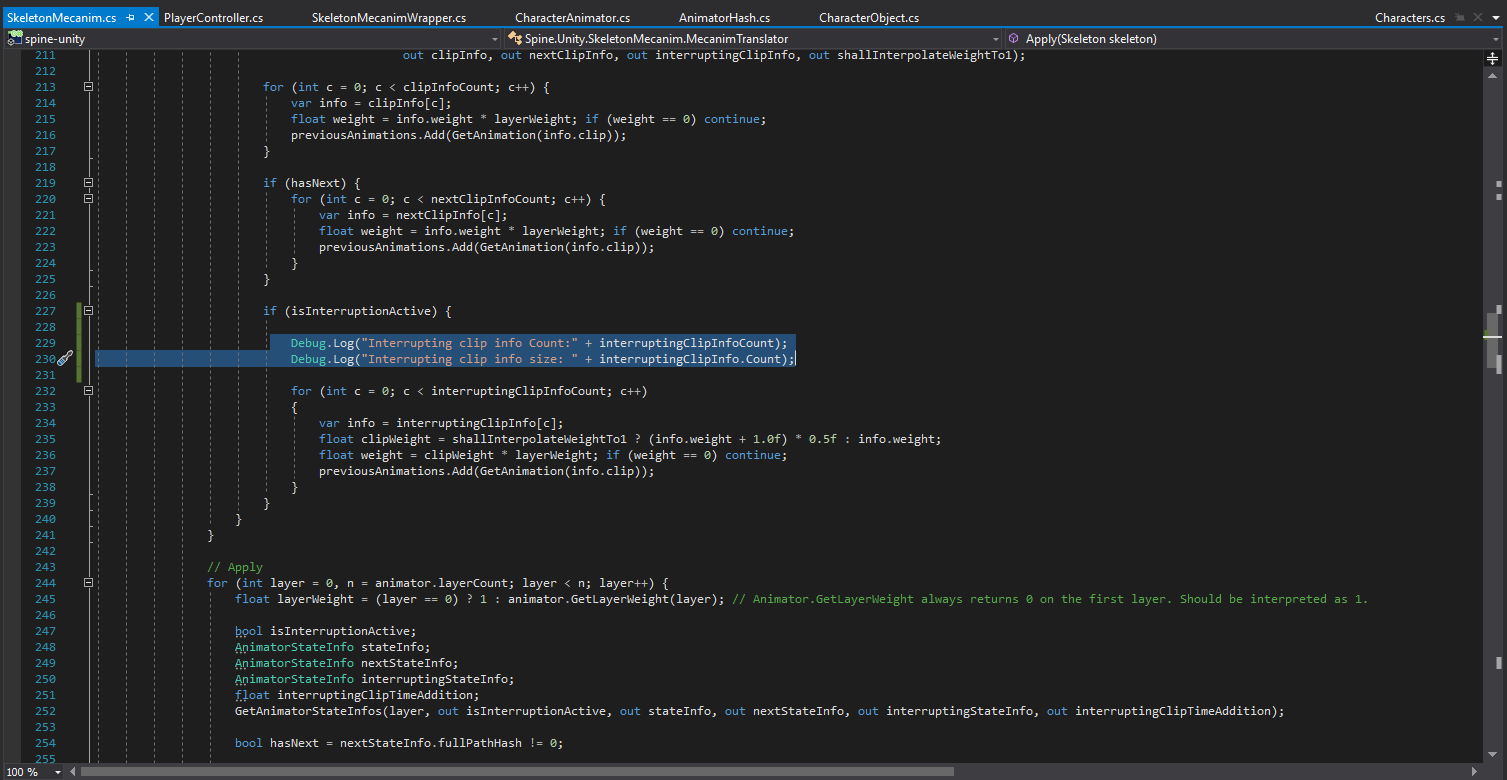This screenshot has width=1507, height=780.
Task: Toggle folding of the interrupting clip loop at 232
Action: (87, 390)
